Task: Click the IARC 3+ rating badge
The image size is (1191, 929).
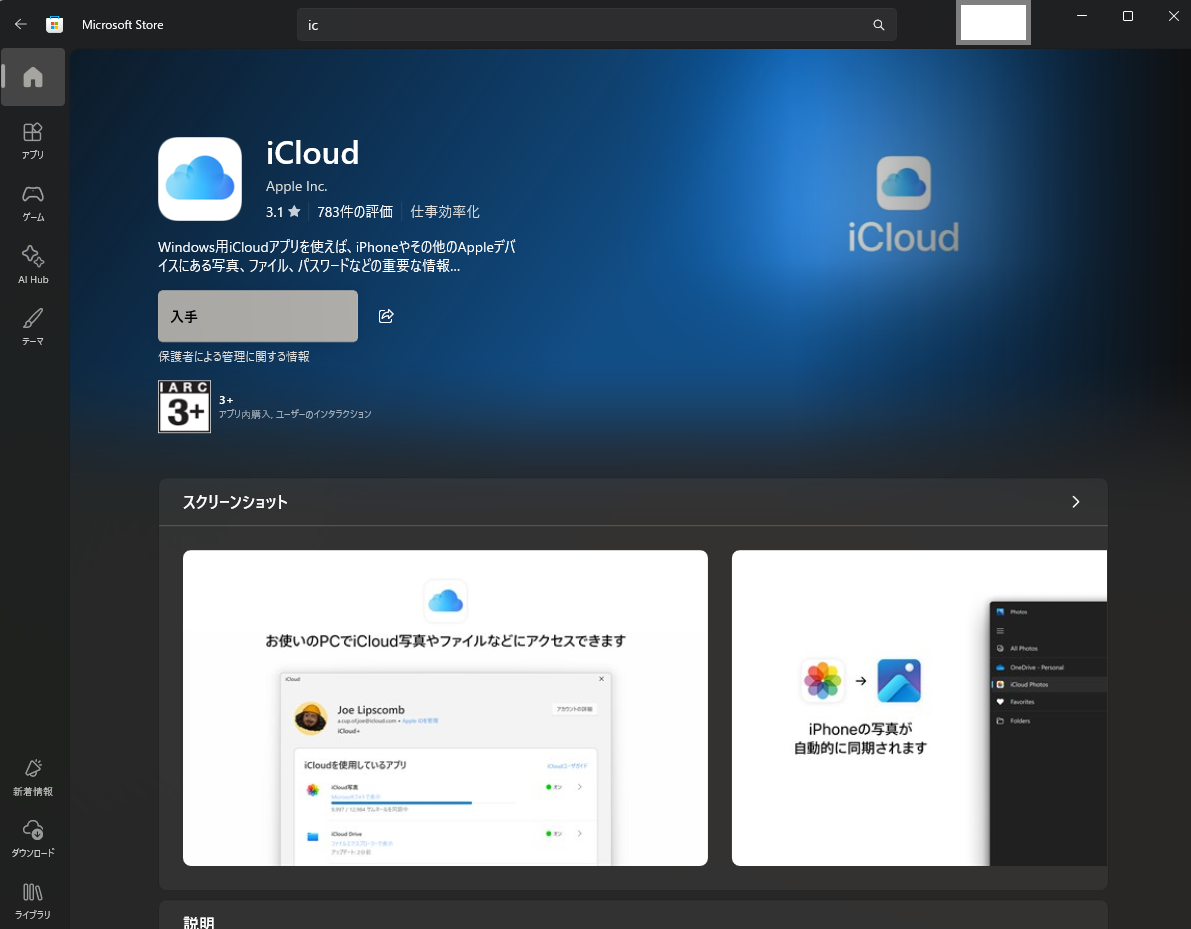Action: 185,406
